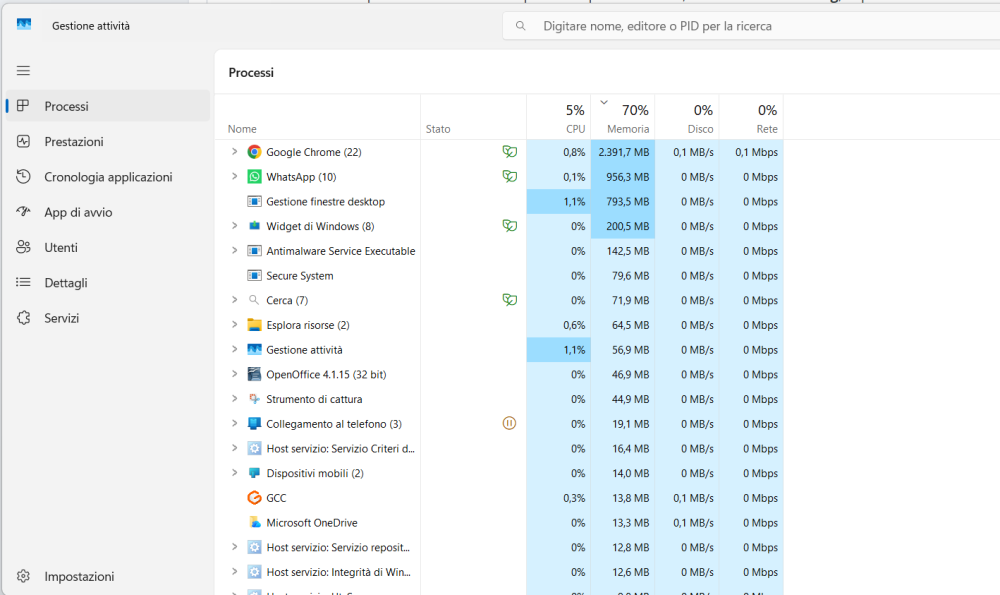The width and height of the screenshot is (1000, 595).
Task: Open the Utenti page
Action: tap(108, 247)
